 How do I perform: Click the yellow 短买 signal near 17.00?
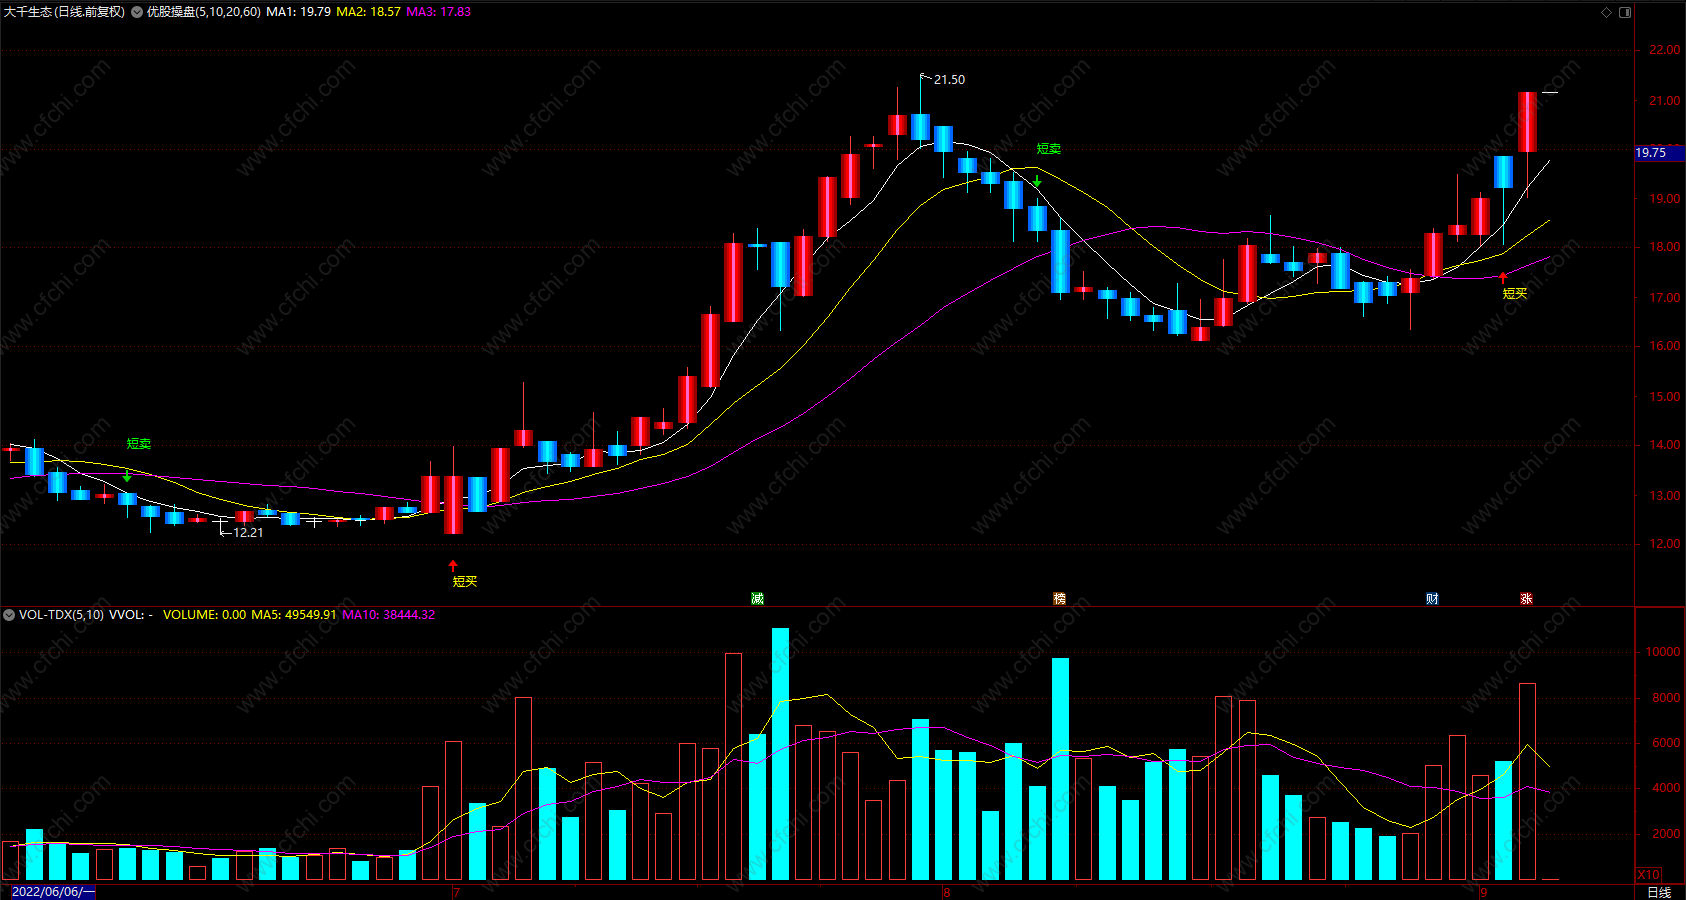point(1515,294)
